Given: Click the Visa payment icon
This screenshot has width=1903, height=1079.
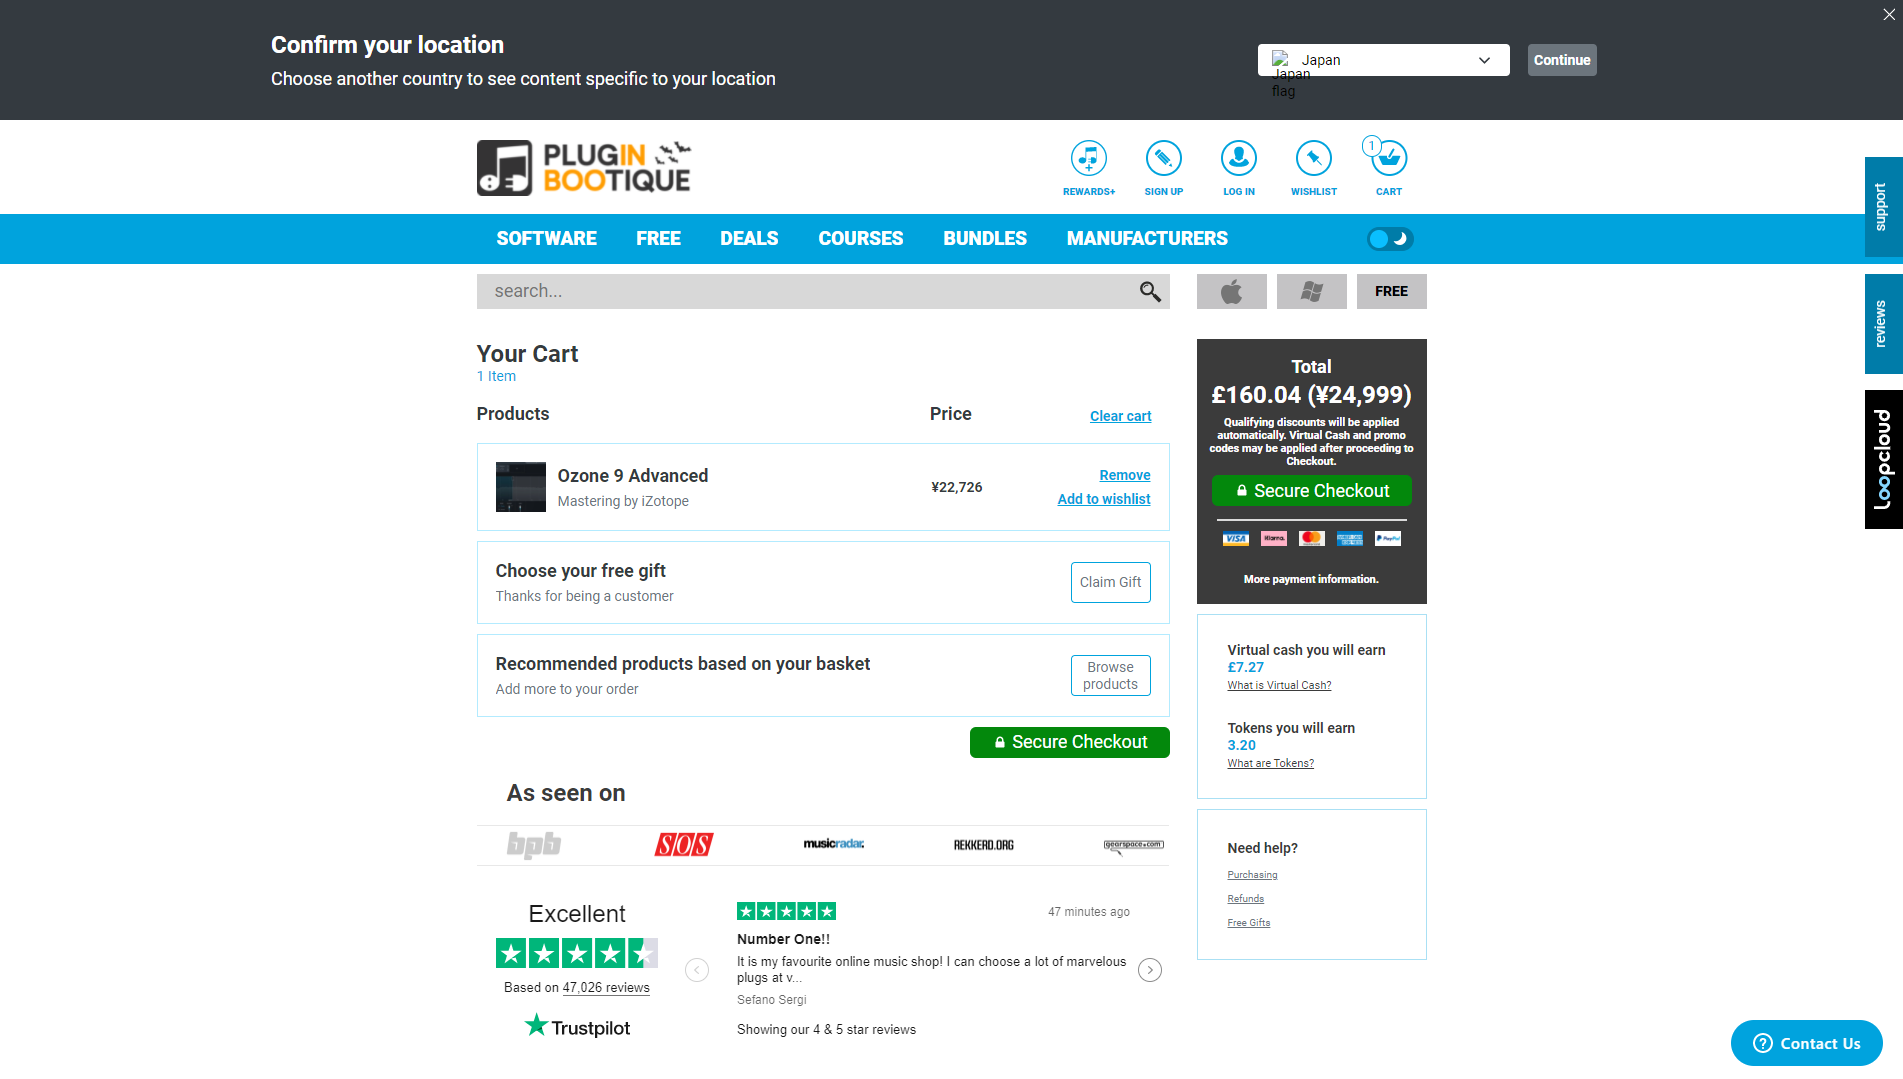Looking at the screenshot, I should pyautogui.click(x=1235, y=538).
